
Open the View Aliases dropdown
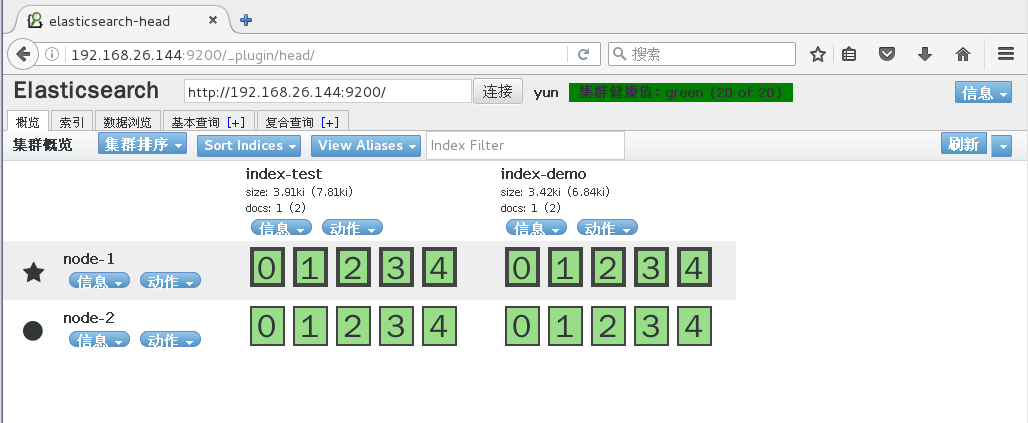click(x=366, y=145)
